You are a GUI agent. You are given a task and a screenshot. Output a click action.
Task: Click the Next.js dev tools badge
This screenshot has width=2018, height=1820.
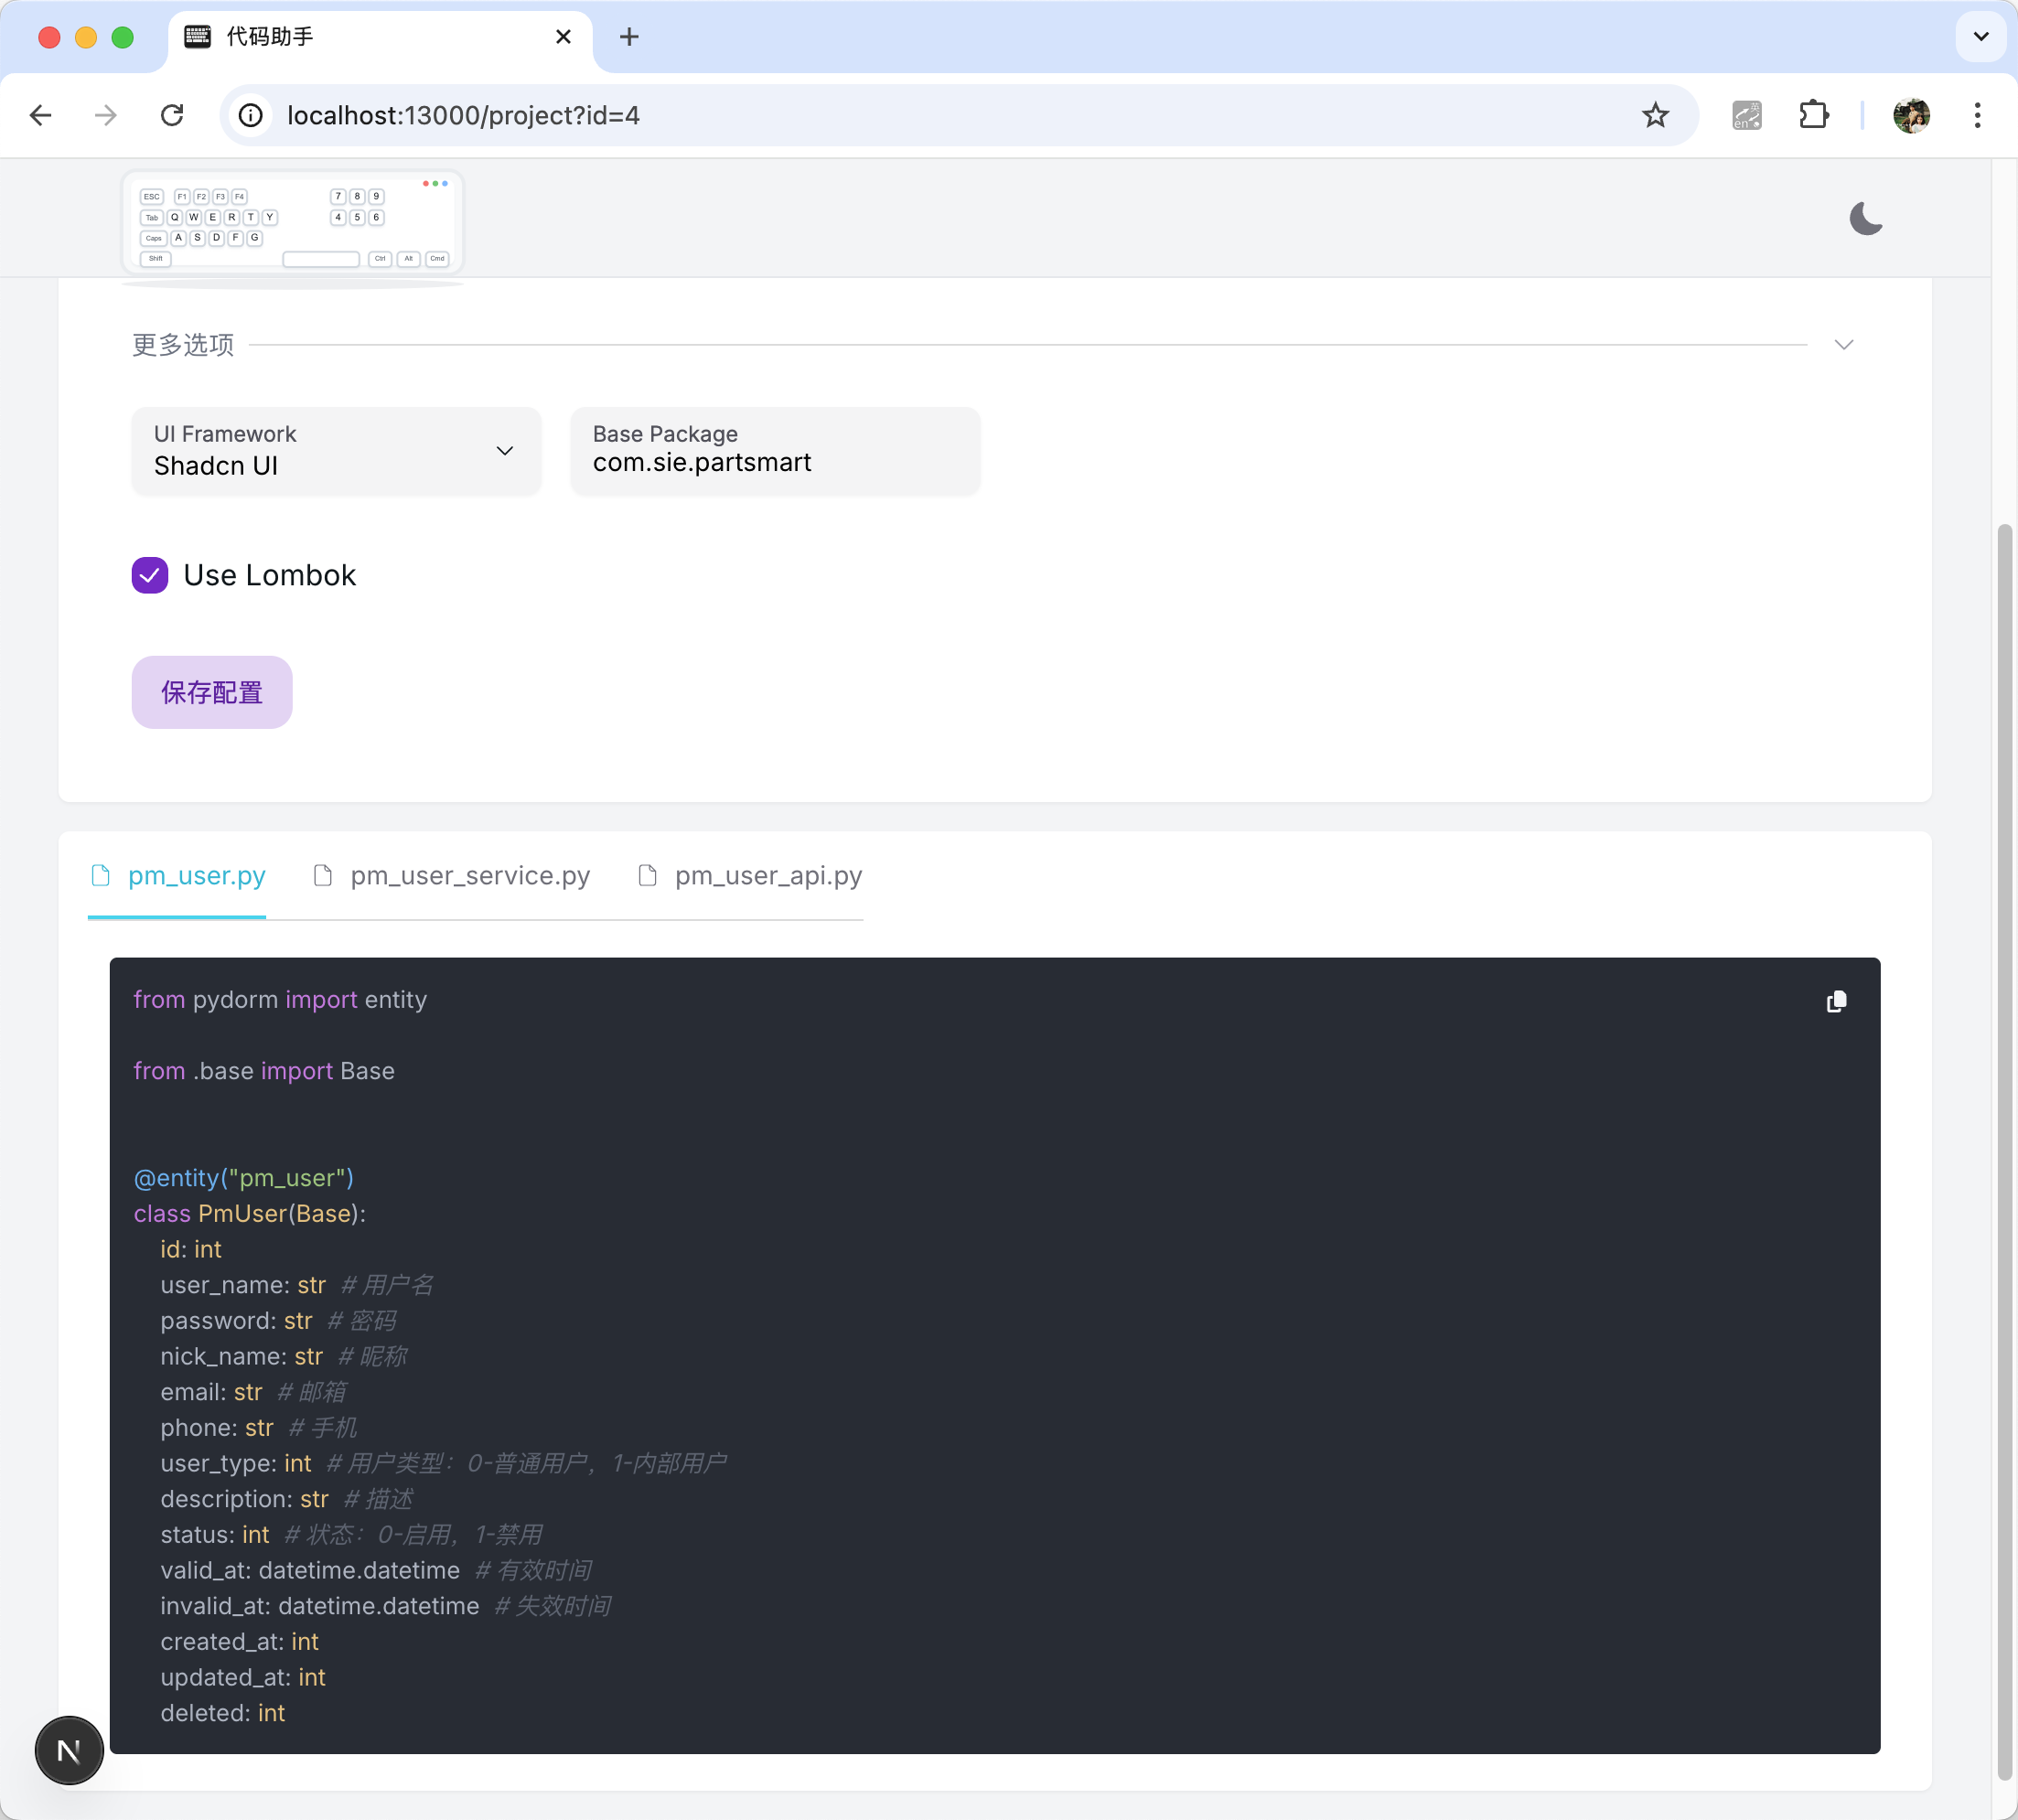coord(69,1751)
